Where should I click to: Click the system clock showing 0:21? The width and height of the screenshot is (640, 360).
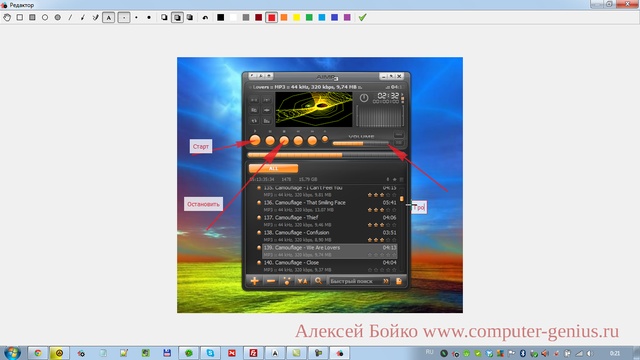(615, 353)
